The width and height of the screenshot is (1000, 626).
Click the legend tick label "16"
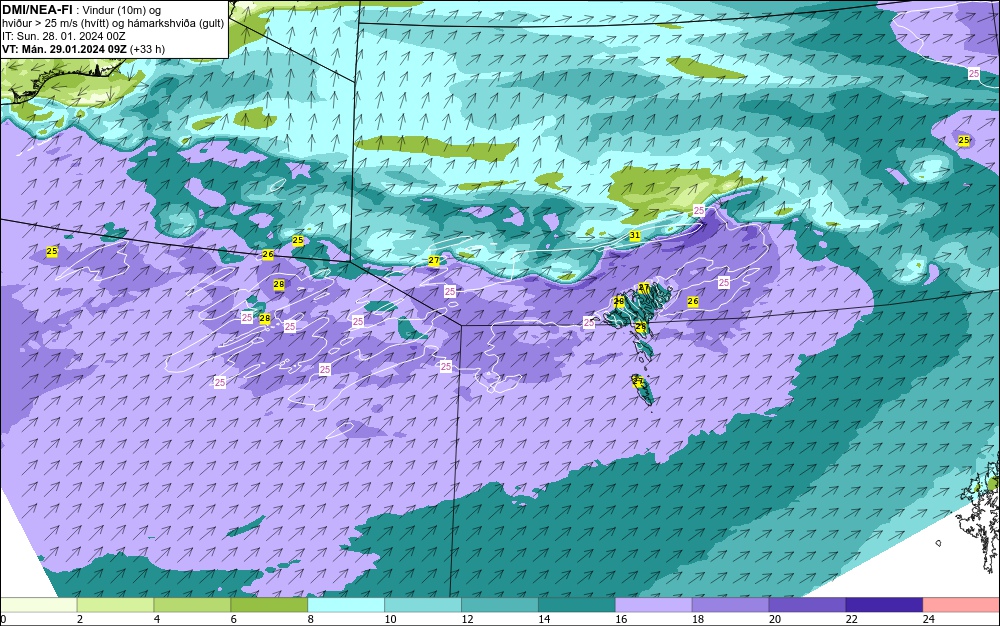(621, 619)
